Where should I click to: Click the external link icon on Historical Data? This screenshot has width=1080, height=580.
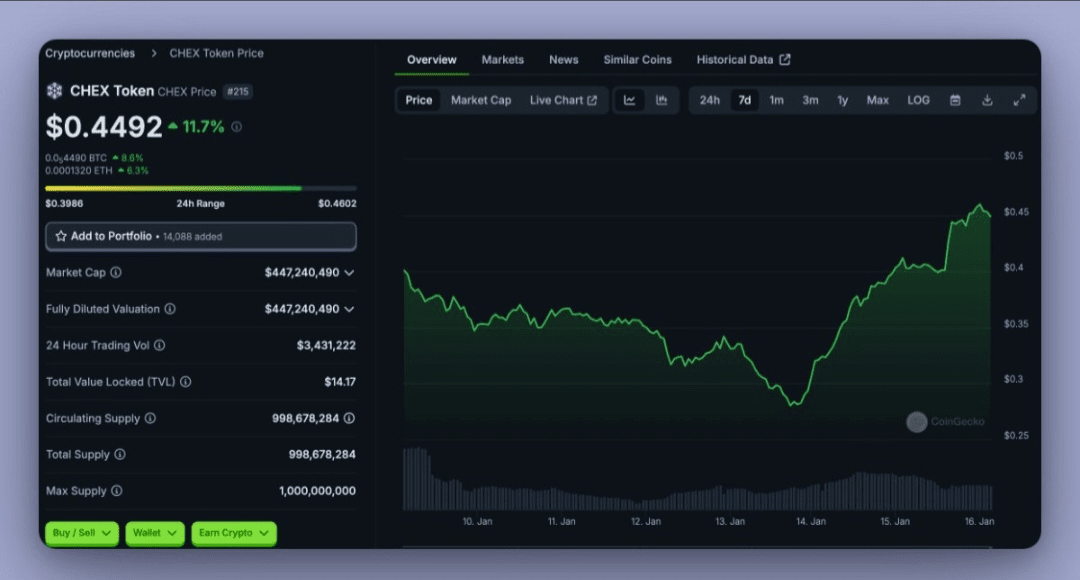[x=785, y=60]
